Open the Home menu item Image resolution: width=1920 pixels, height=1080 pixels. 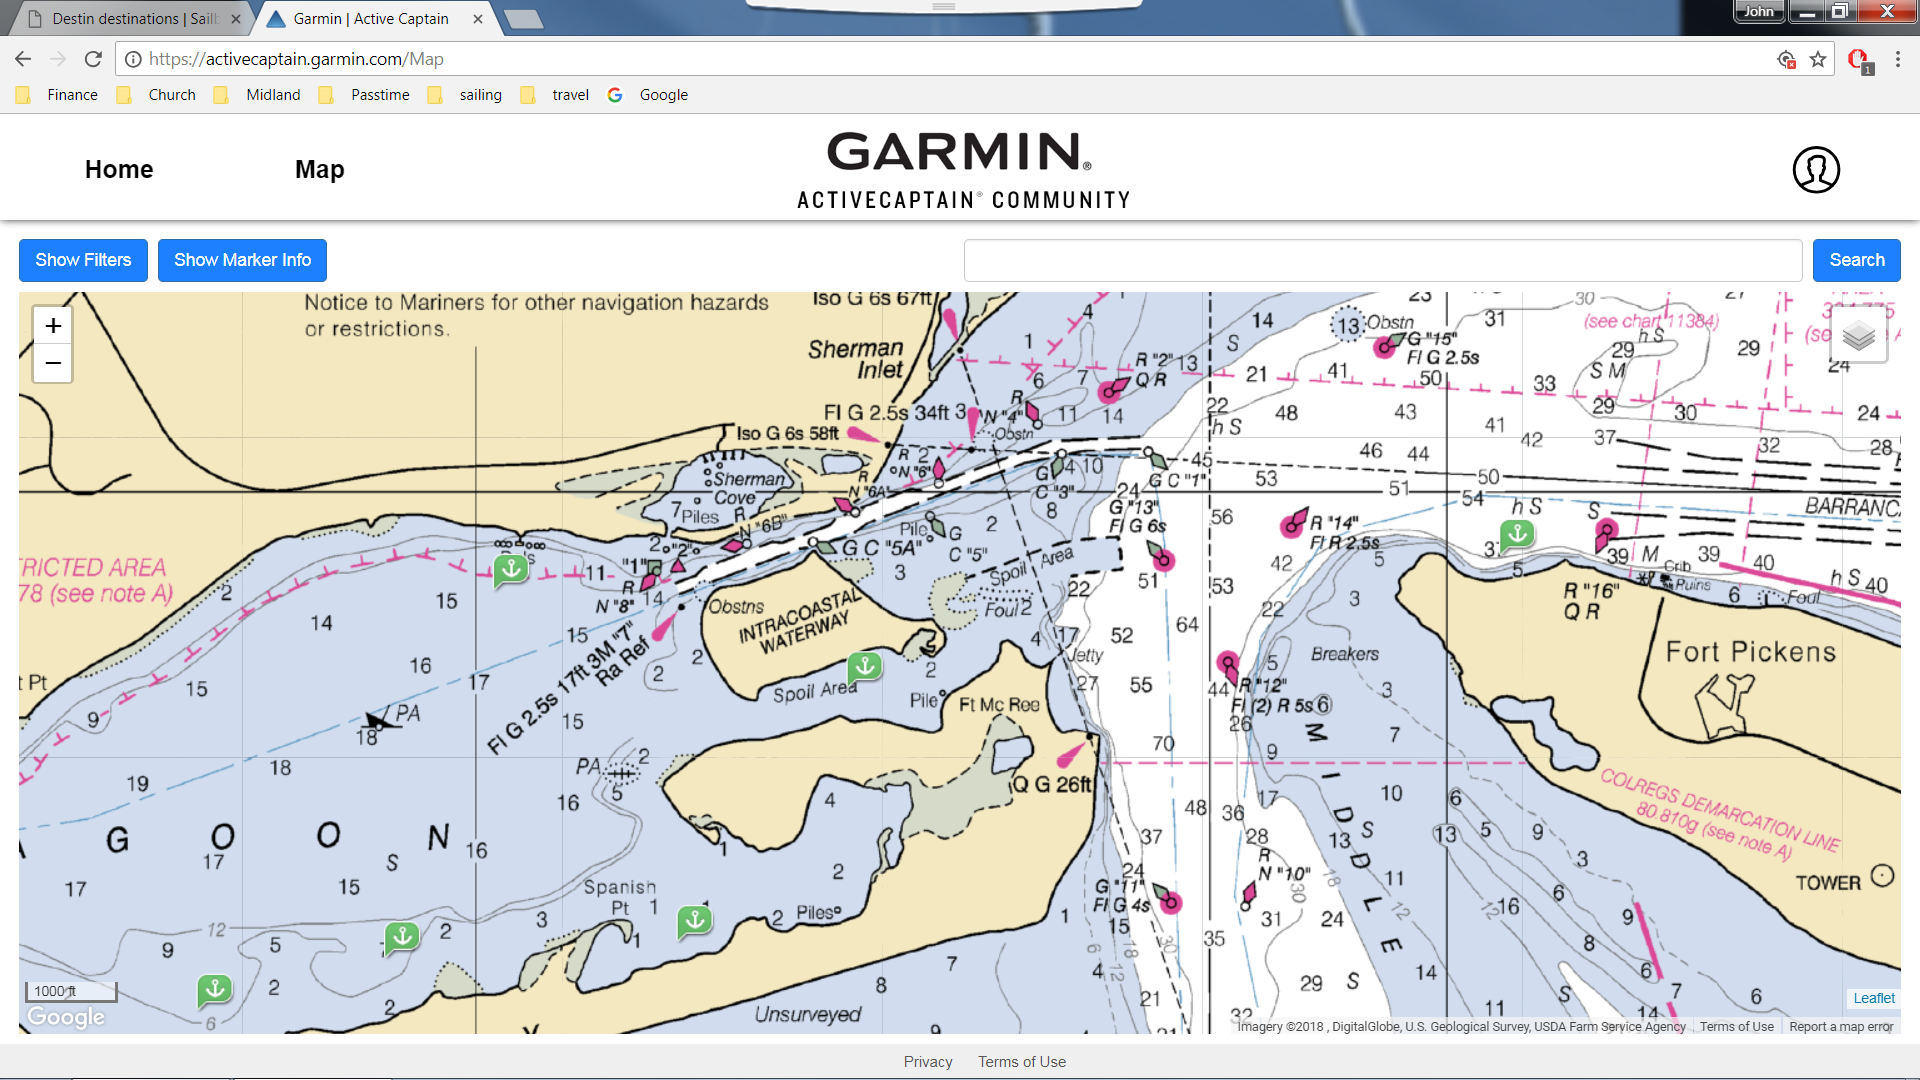tap(119, 170)
